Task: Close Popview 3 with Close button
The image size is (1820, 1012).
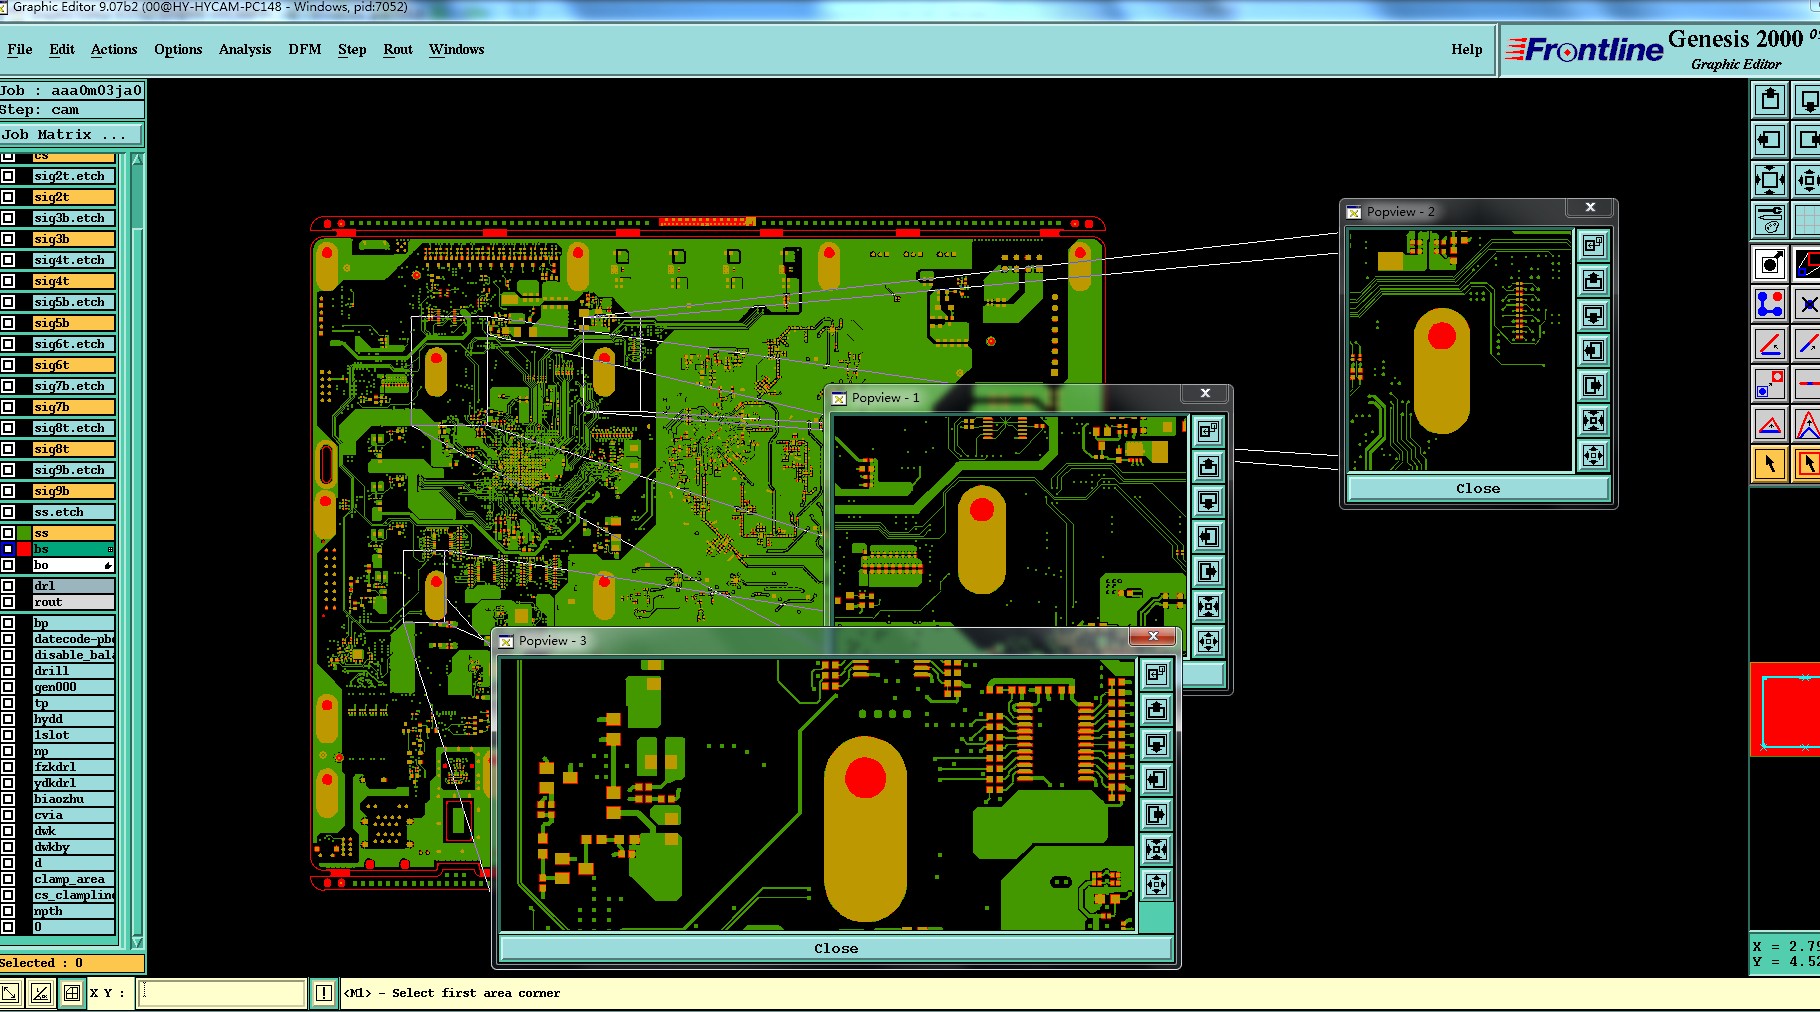Action: pyautogui.click(x=836, y=948)
